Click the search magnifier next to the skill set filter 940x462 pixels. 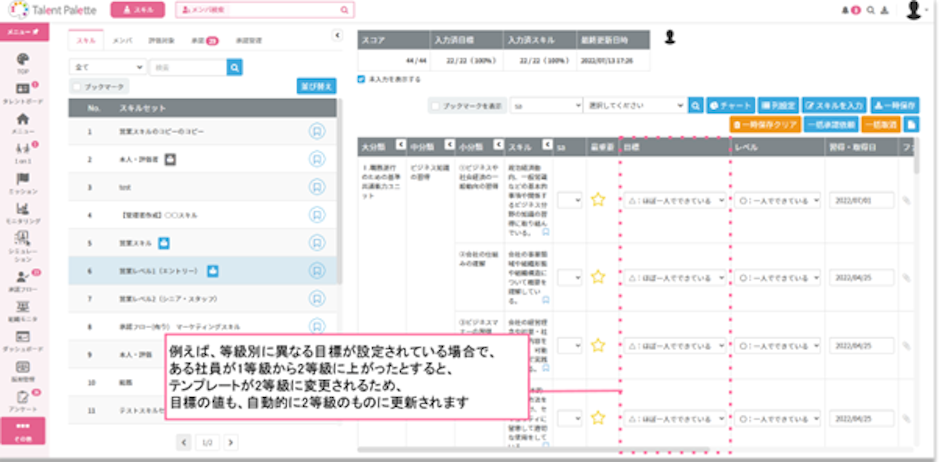tap(235, 67)
